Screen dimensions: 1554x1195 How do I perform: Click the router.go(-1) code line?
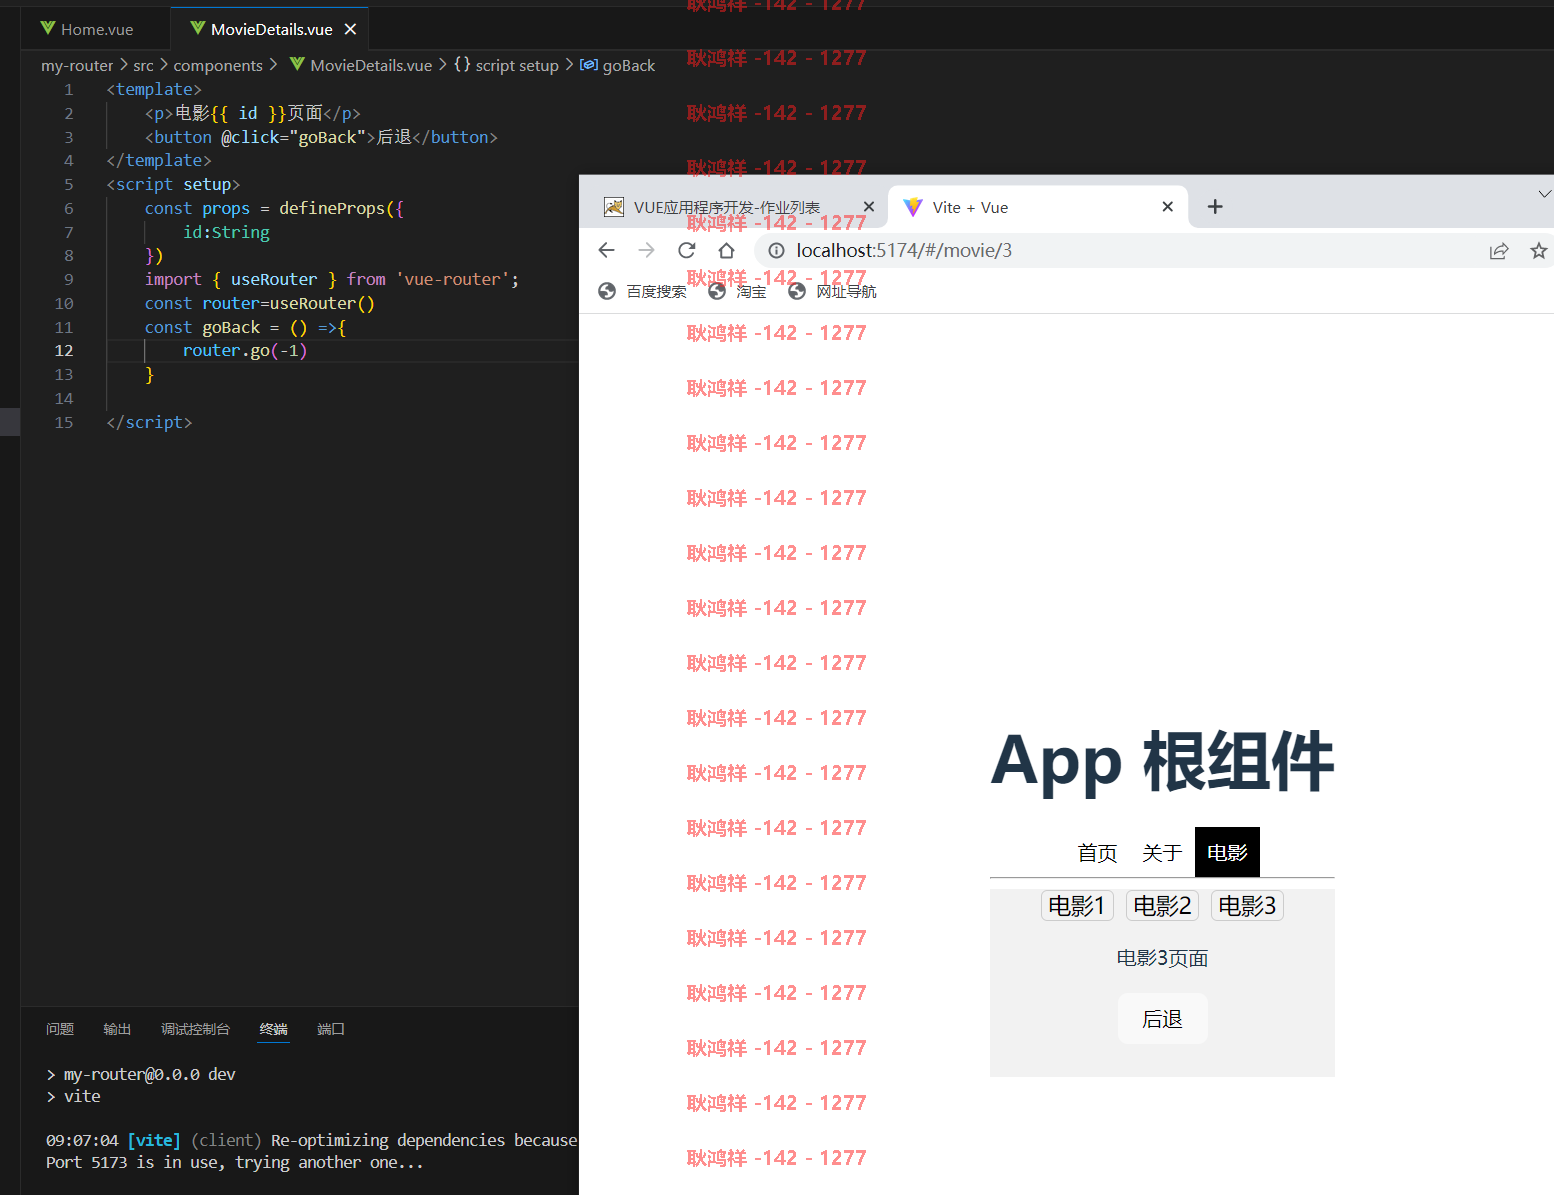click(x=245, y=350)
